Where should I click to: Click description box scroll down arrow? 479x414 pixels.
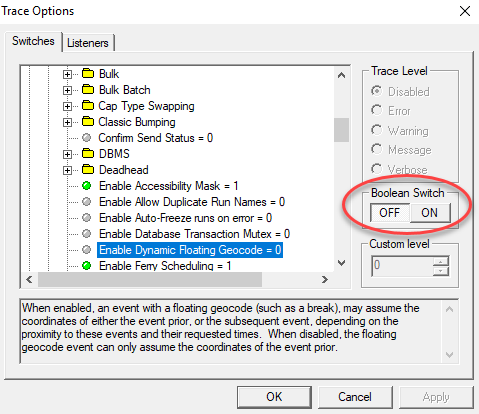(x=449, y=355)
